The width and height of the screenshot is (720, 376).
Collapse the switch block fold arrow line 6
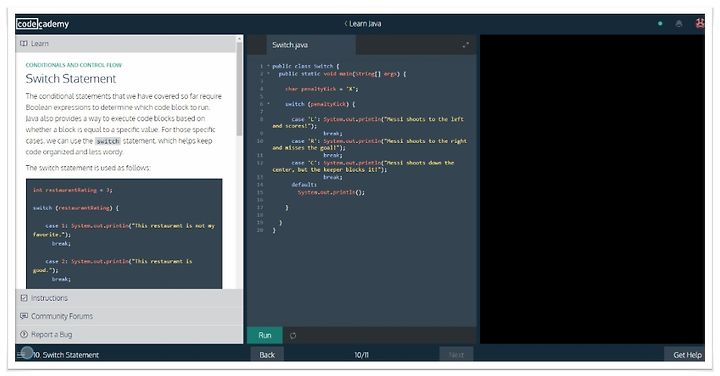click(x=268, y=104)
